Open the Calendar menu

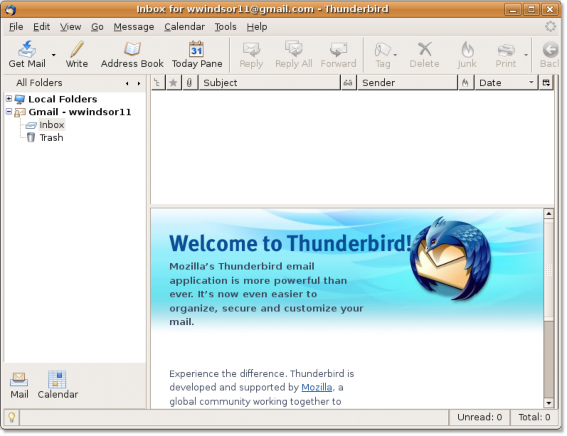coord(184,27)
